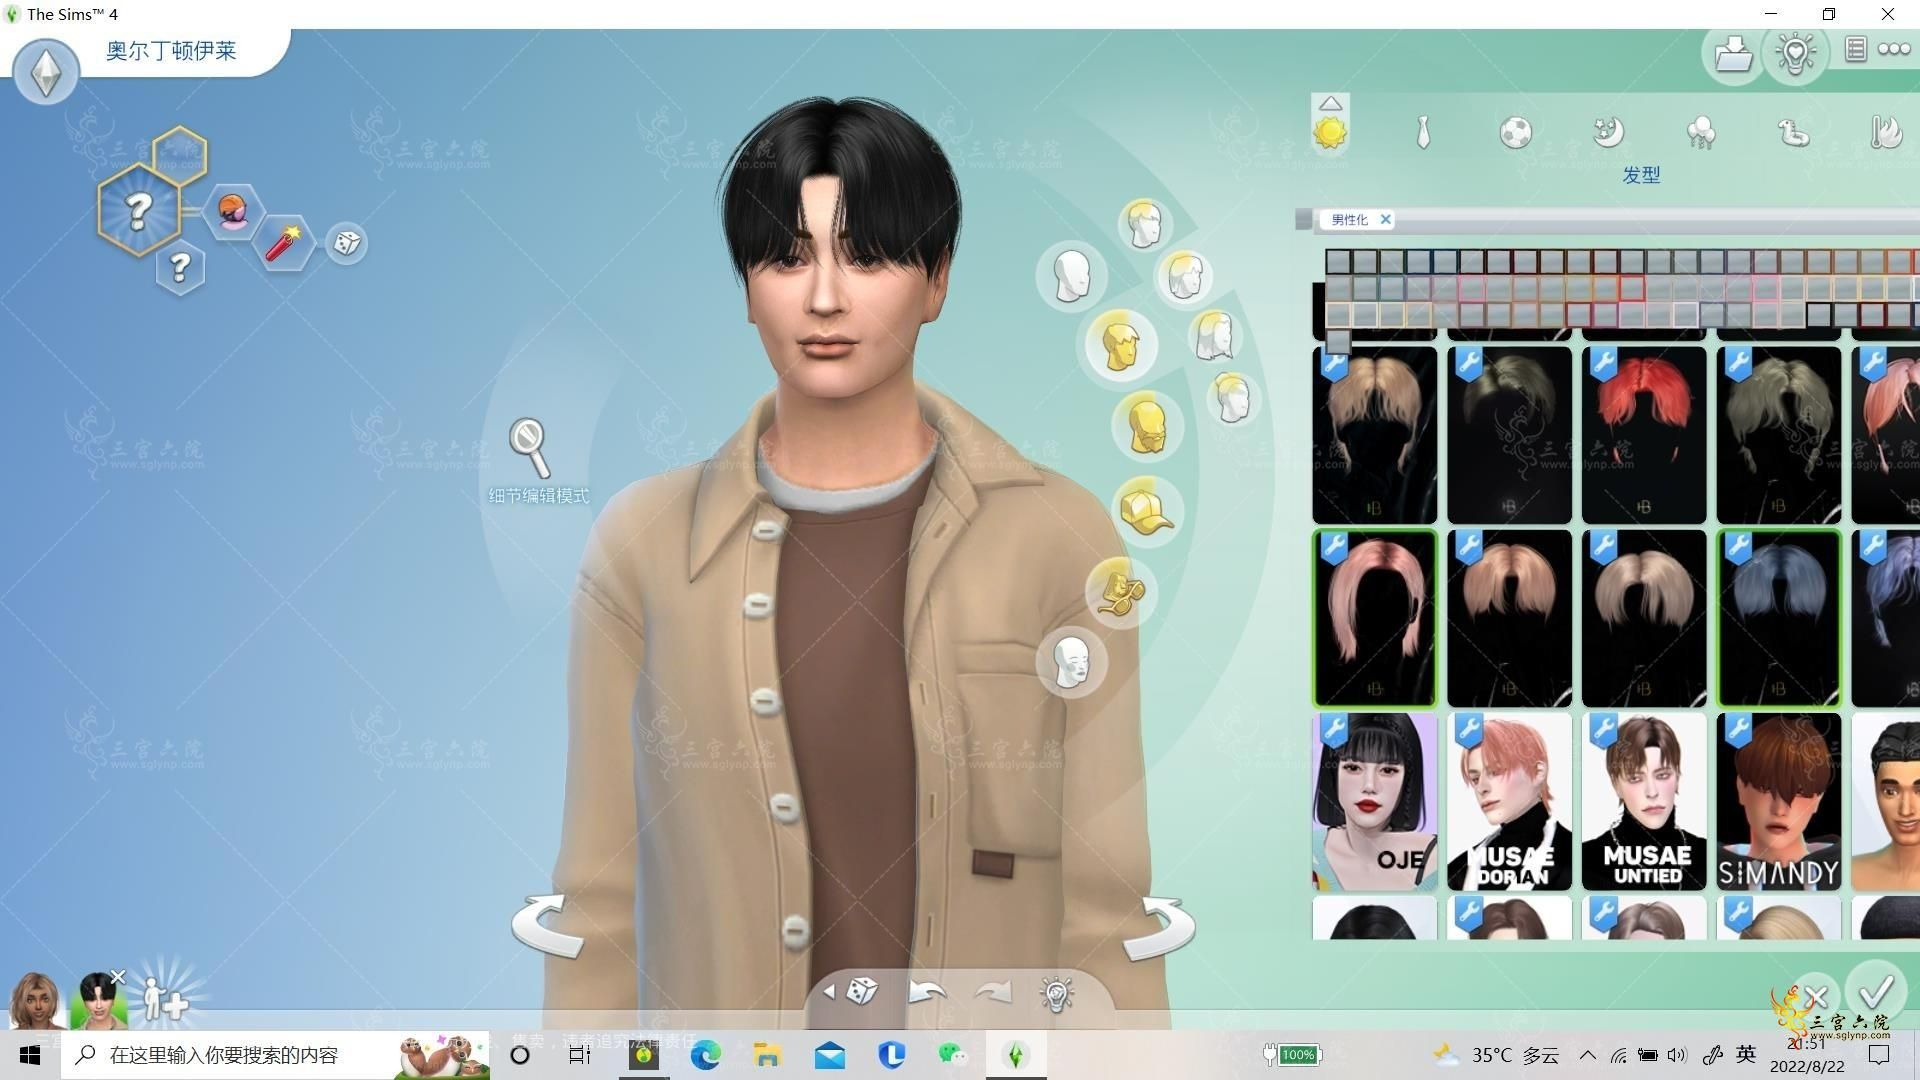
Task: Enter detail edit mode magnifier
Action: tap(529, 448)
